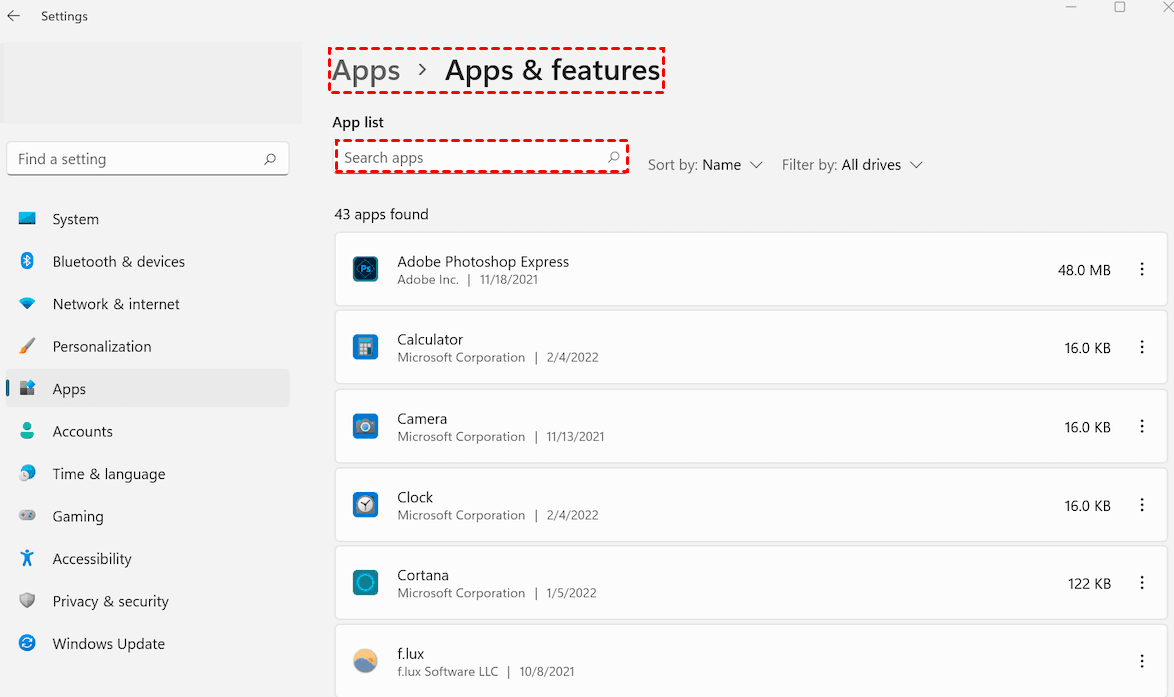Expand the Filter by All drives dropdown
The image size is (1174, 697).
852,165
